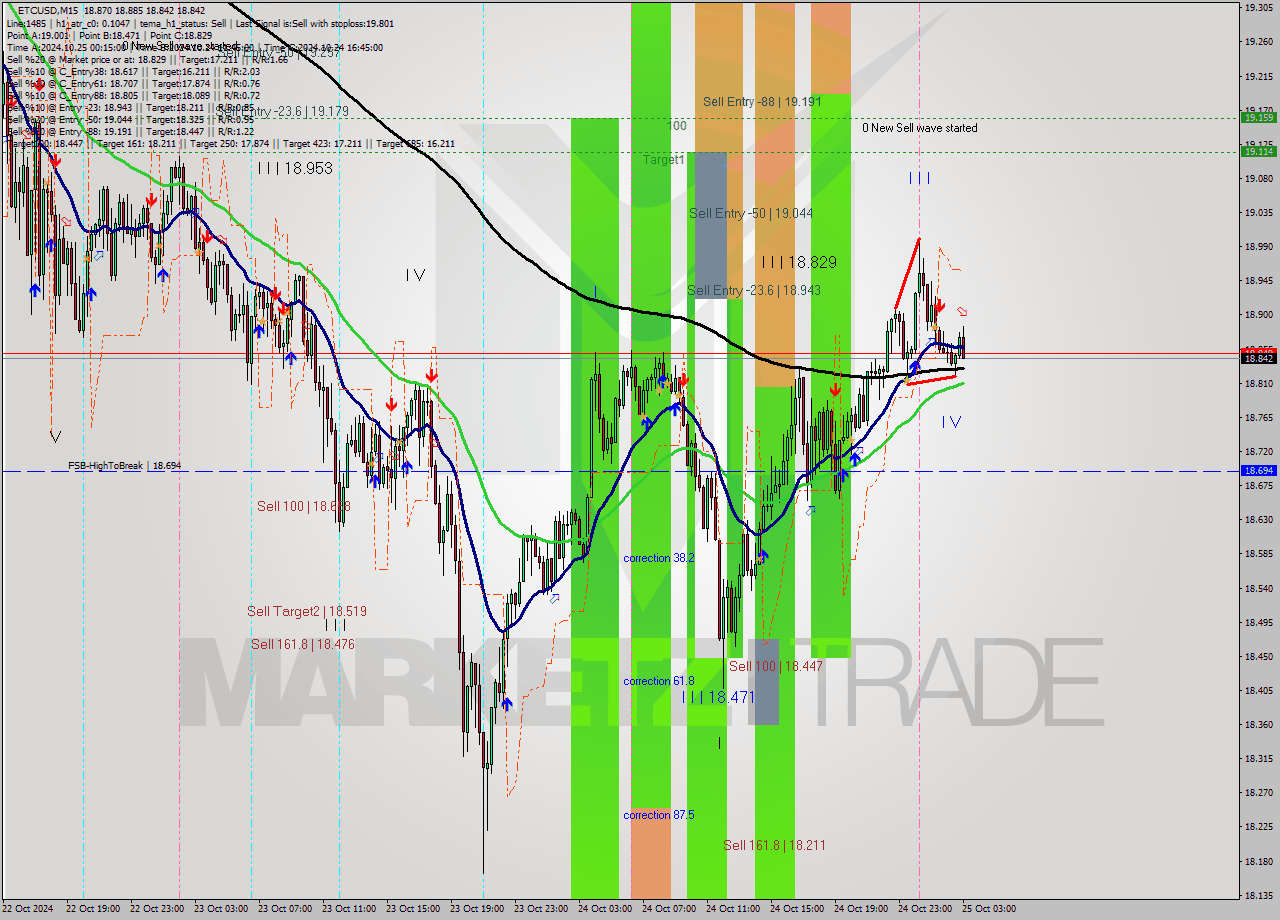1280x920 pixels.
Task: Click the 18.405 price axis value
Action: pos(1258,690)
